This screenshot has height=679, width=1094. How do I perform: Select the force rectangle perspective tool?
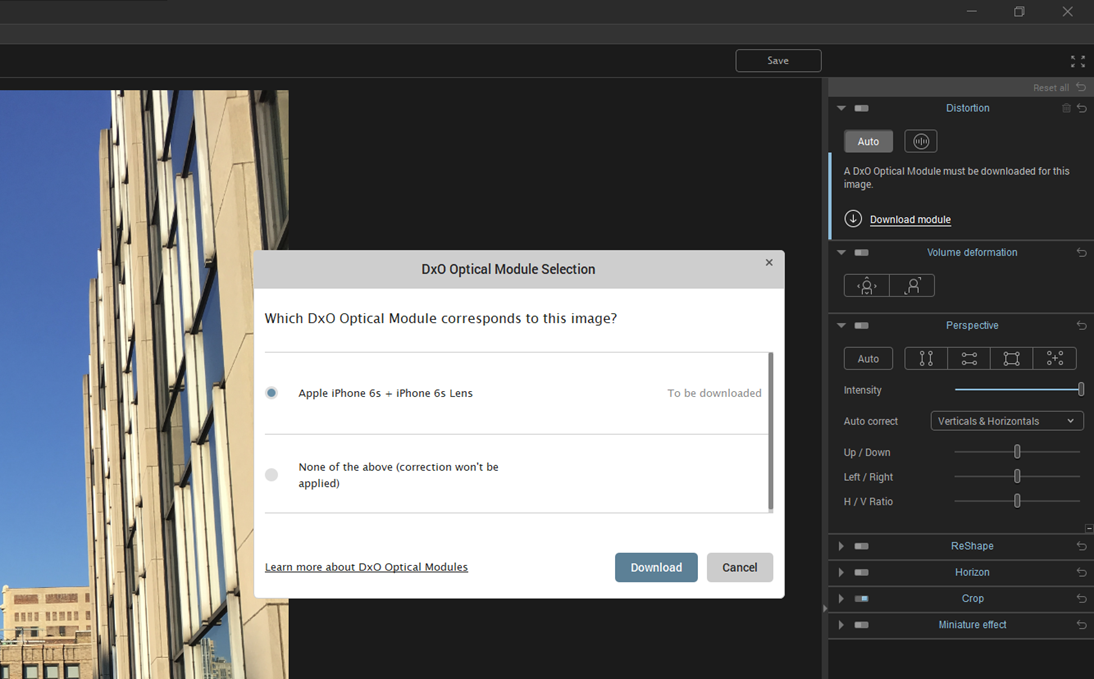(x=1011, y=358)
